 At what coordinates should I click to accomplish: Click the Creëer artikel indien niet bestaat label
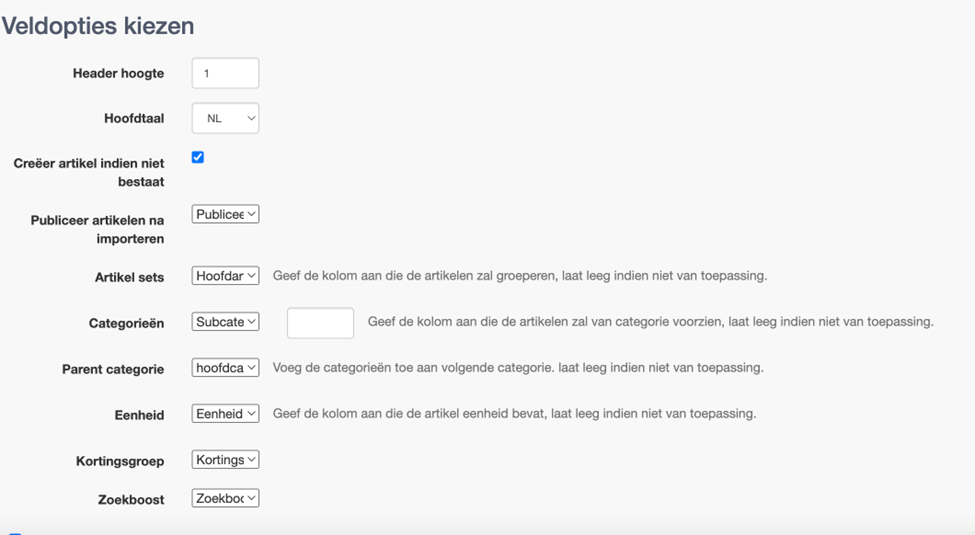(89, 172)
